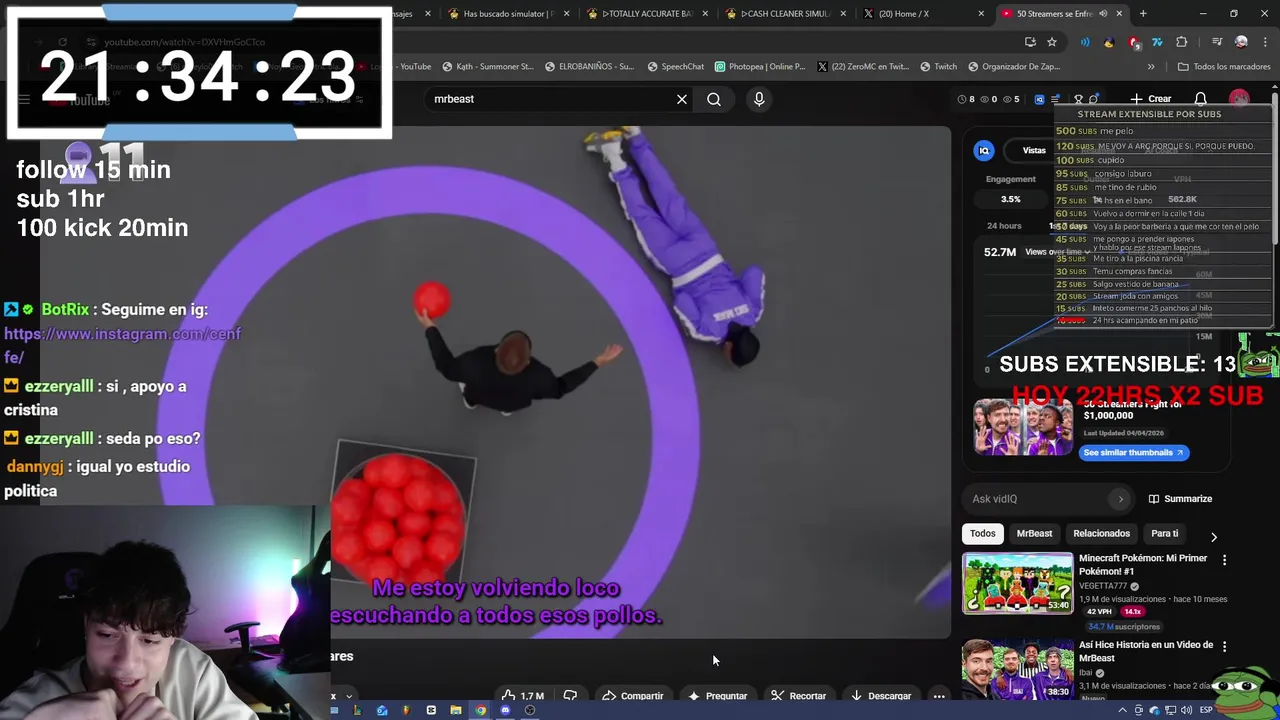Open the YouTube account avatar menu
This screenshot has width=1280, height=720.
click(x=1239, y=99)
